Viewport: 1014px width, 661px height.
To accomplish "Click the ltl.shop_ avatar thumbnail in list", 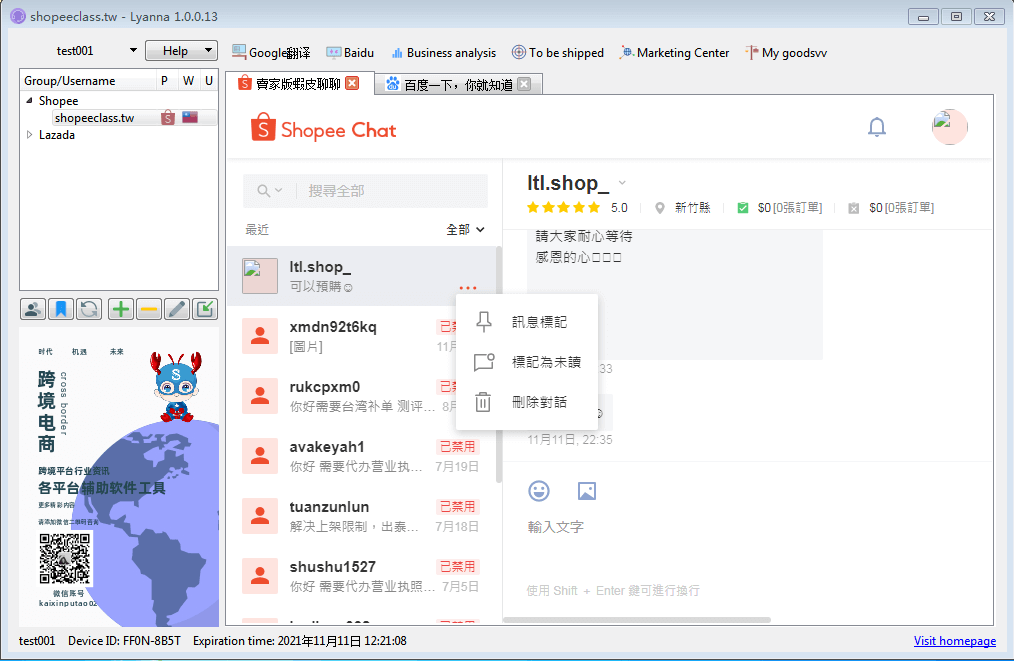I will pyautogui.click(x=260, y=276).
